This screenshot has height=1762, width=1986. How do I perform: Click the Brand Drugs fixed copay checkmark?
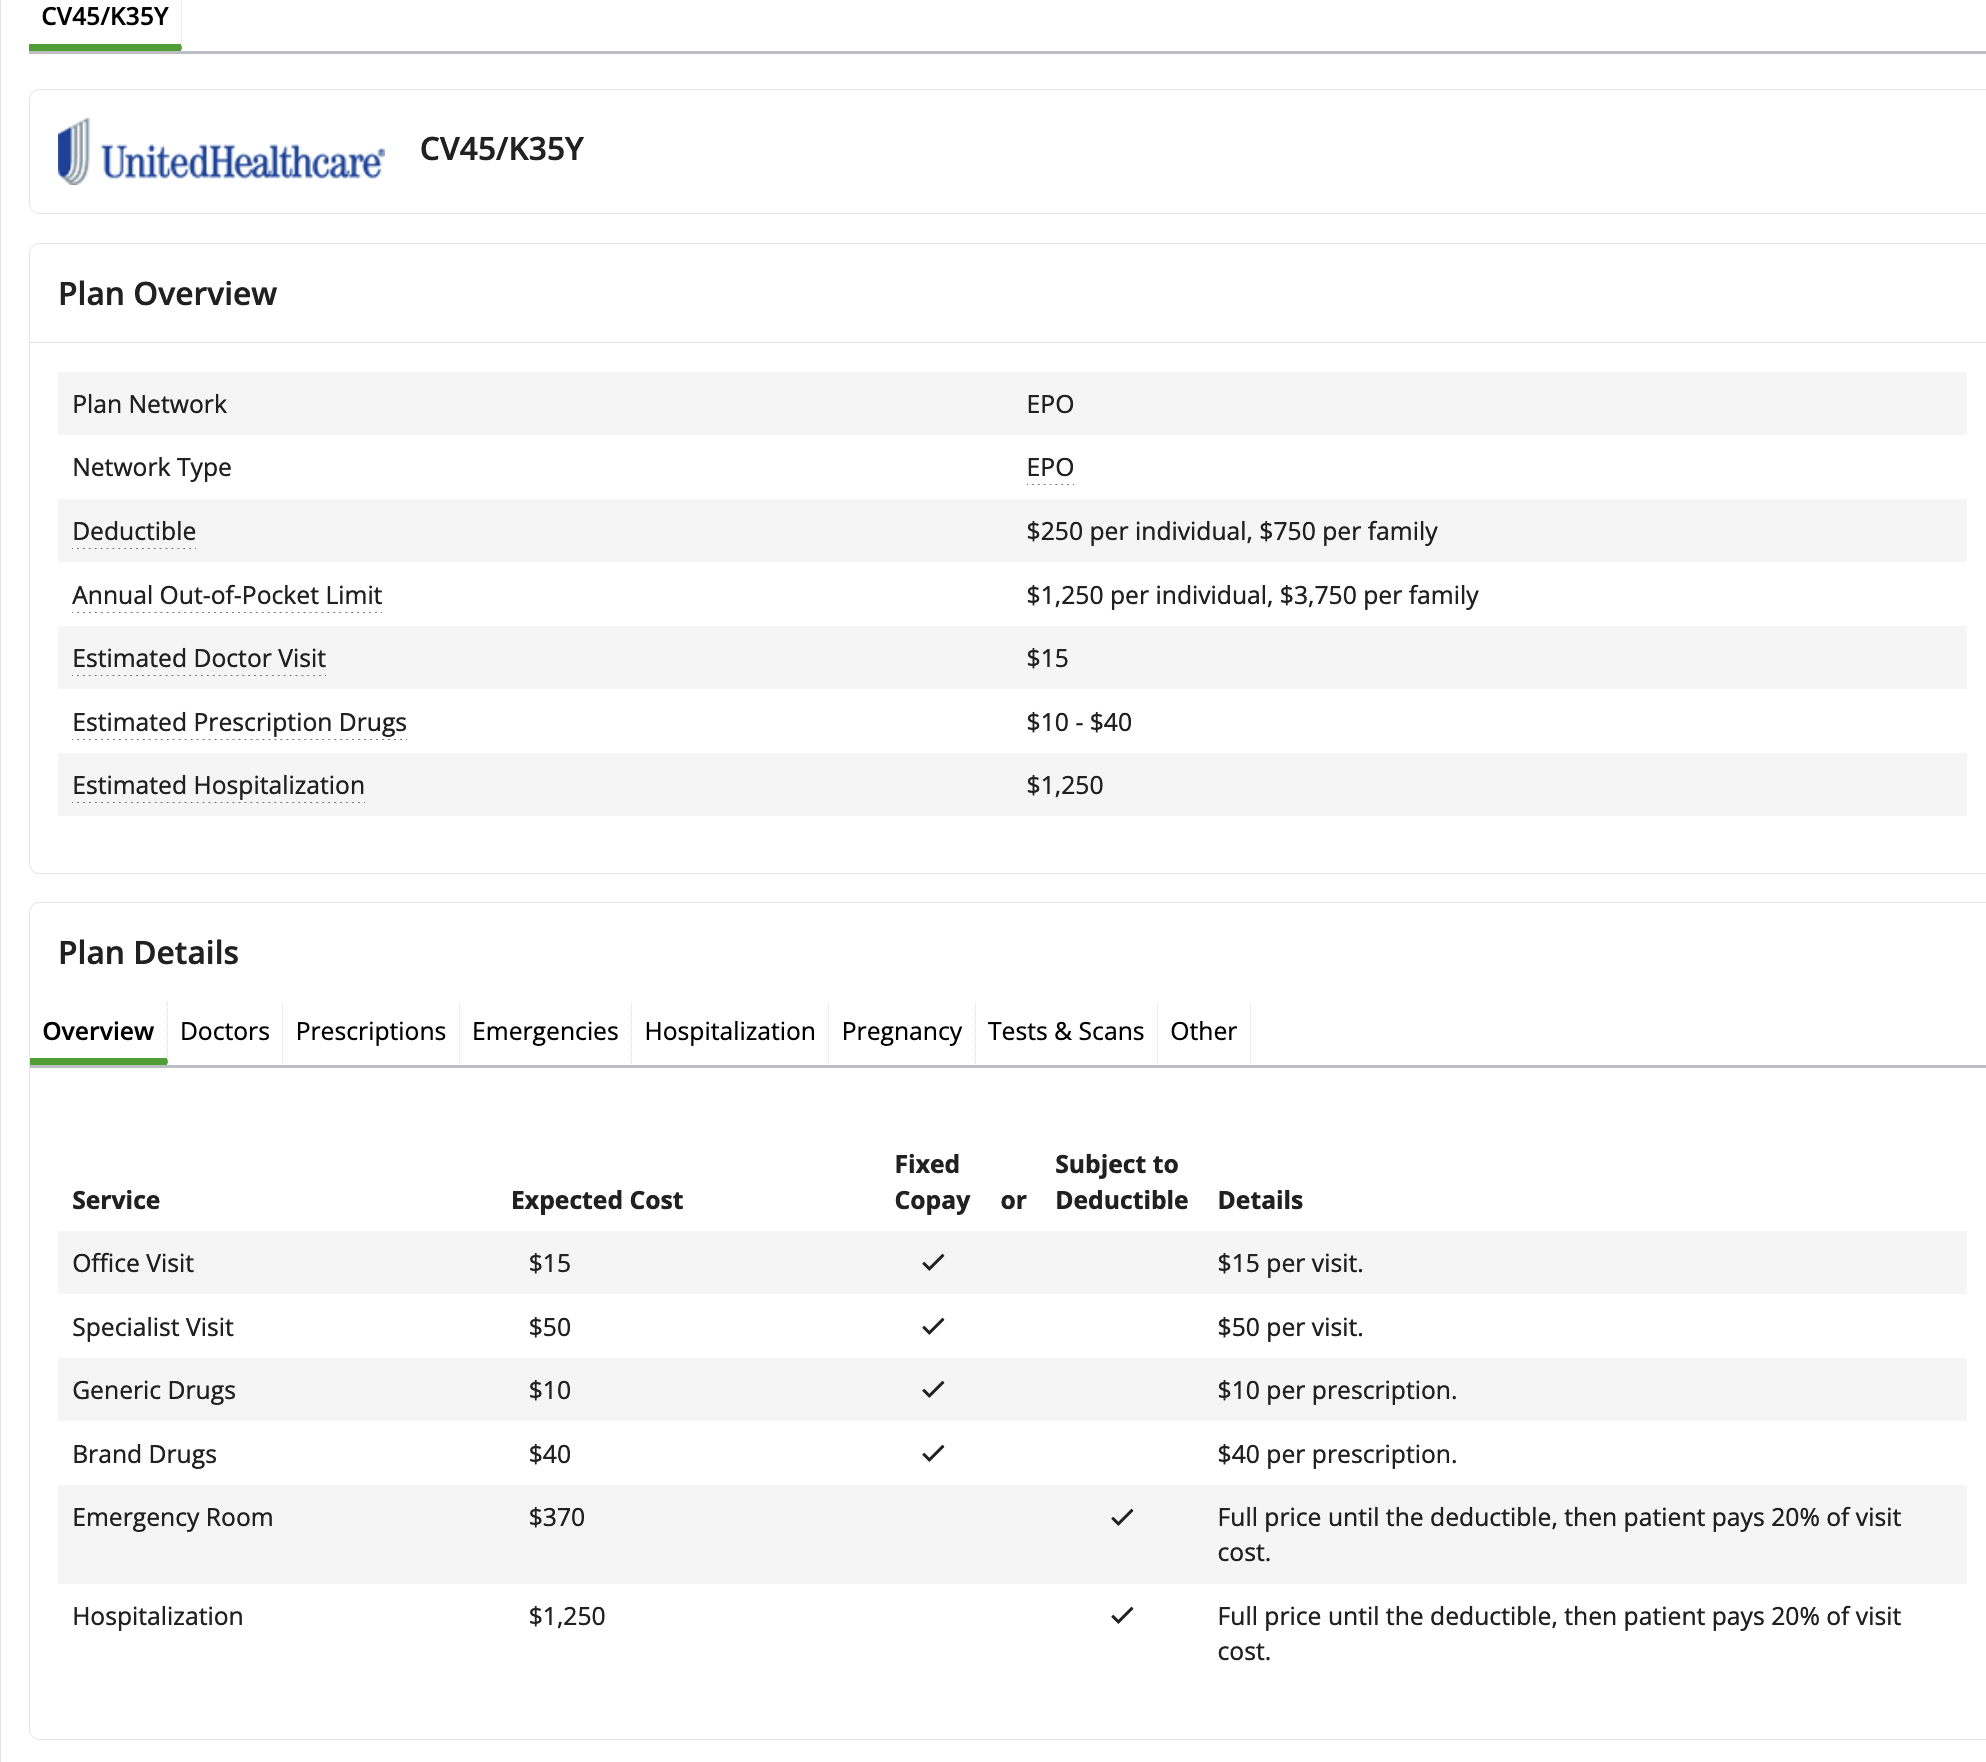click(932, 1454)
